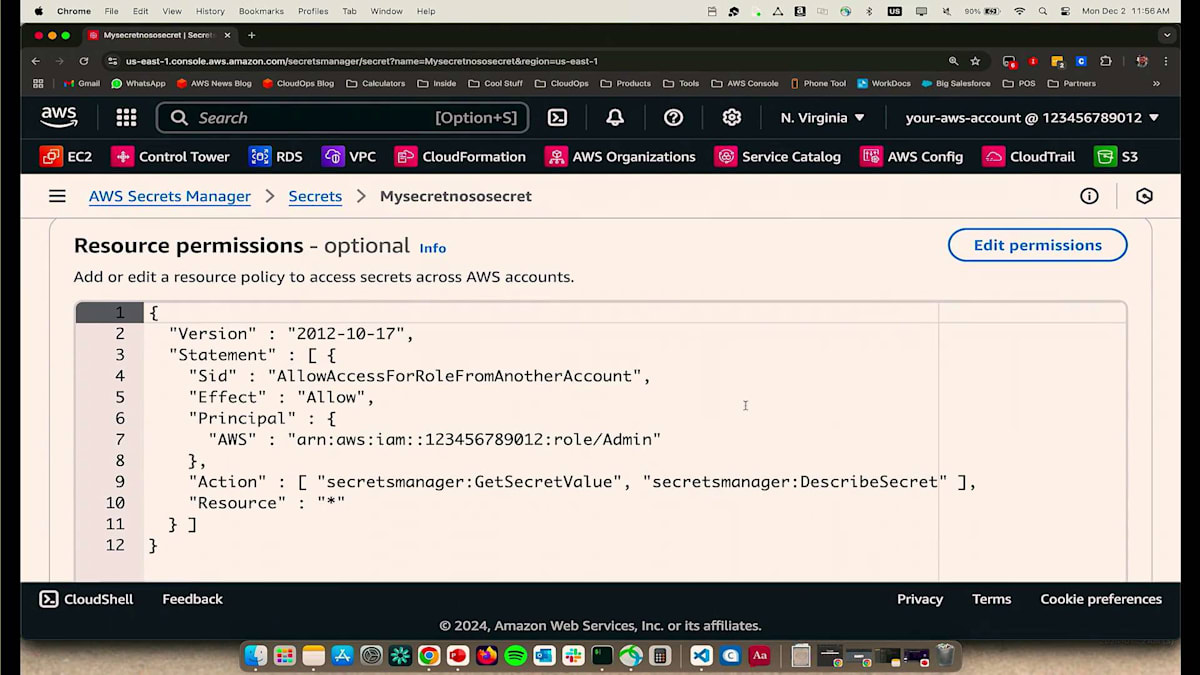Open the AWS services grid menu
This screenshot has height=675, width=1200.
(x=126, y=118)
